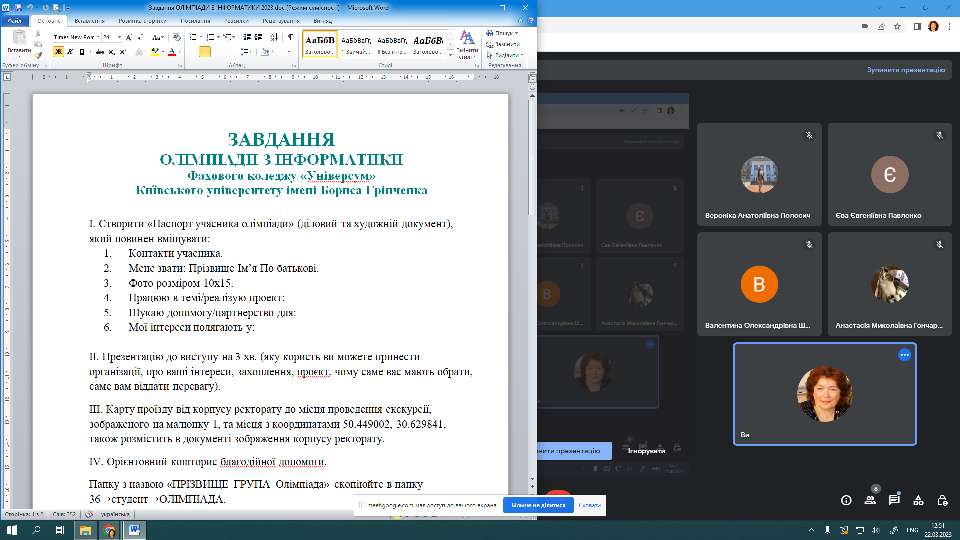Toggle Show paragraph marks pilcrow button
Viewport: 960px width, 540px height.
(x=290, y=37)
